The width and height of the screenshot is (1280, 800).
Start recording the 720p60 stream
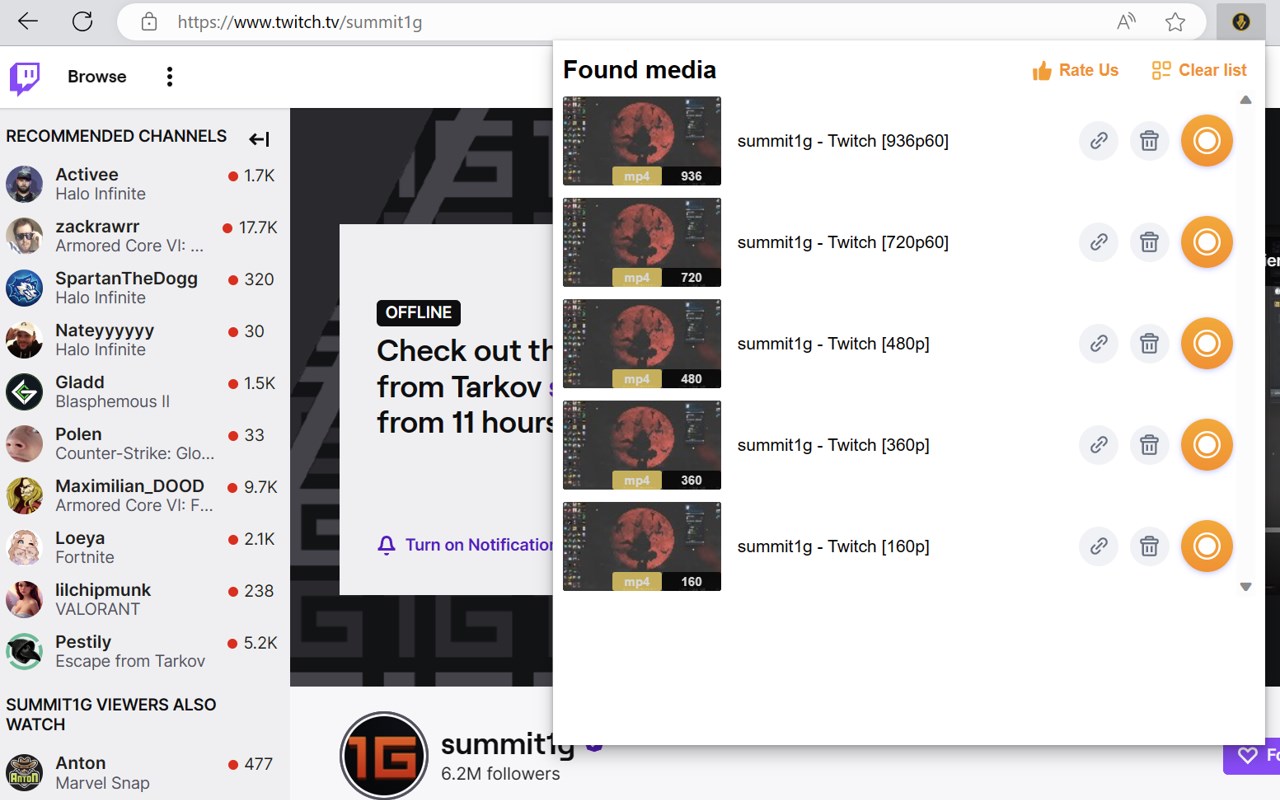[x=1206, y=242]
